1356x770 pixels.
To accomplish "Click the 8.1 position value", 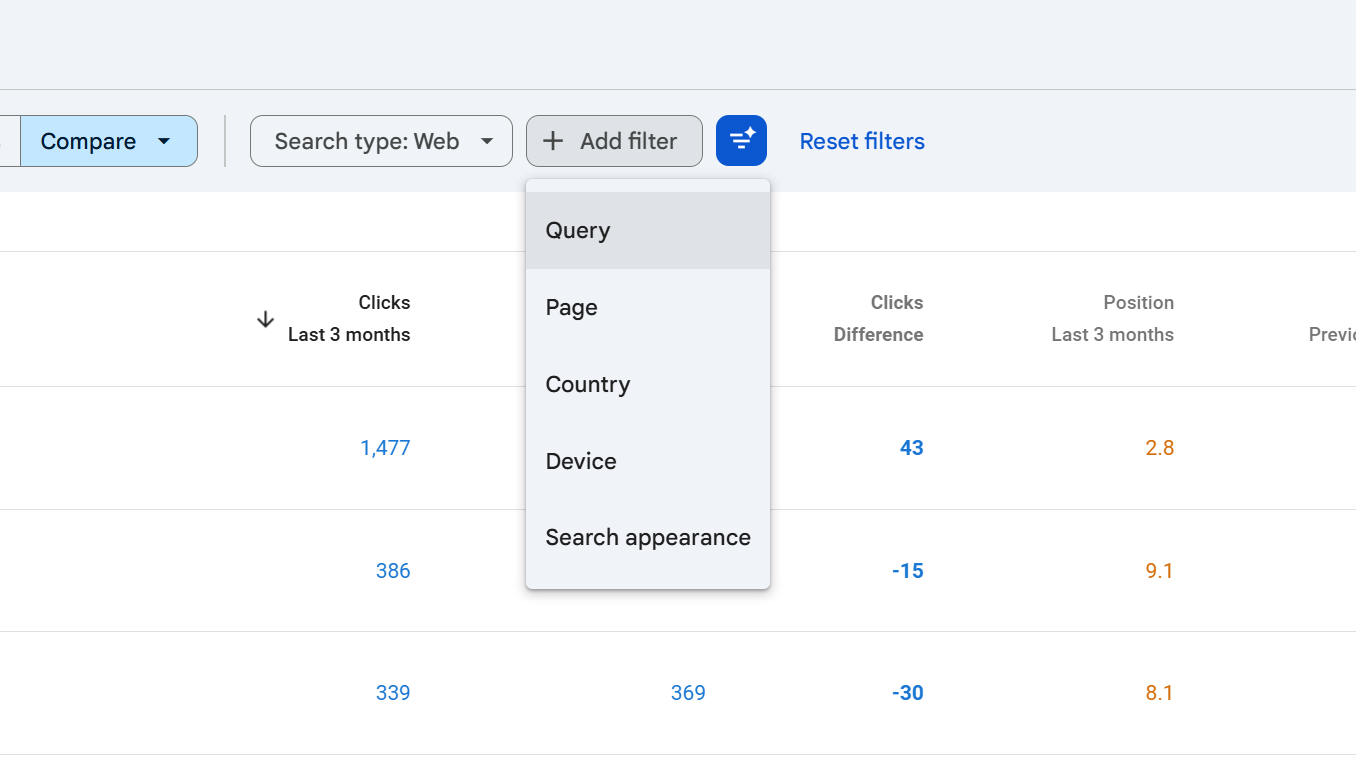I will [1159, 693].
